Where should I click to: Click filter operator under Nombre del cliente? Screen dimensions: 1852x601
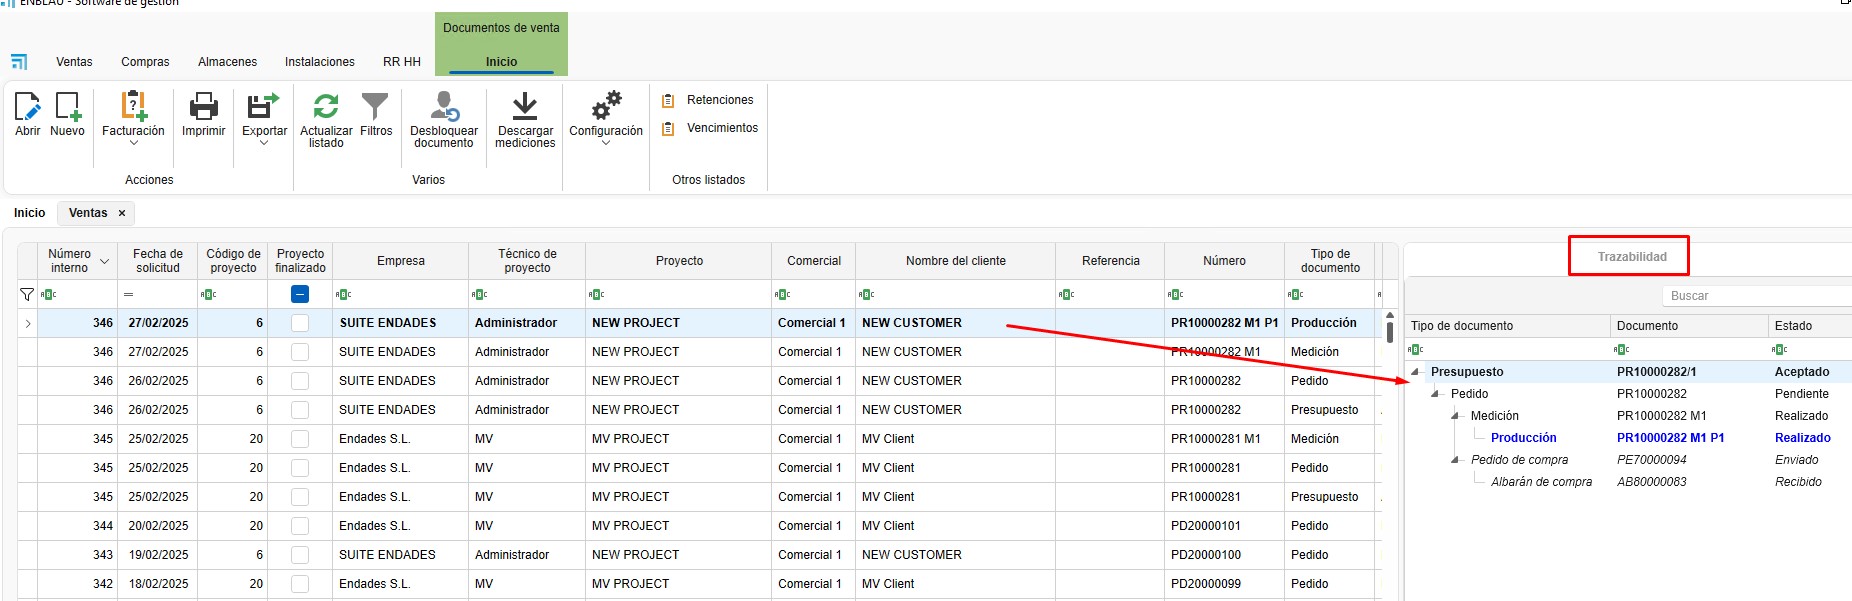tap(867, 294)
